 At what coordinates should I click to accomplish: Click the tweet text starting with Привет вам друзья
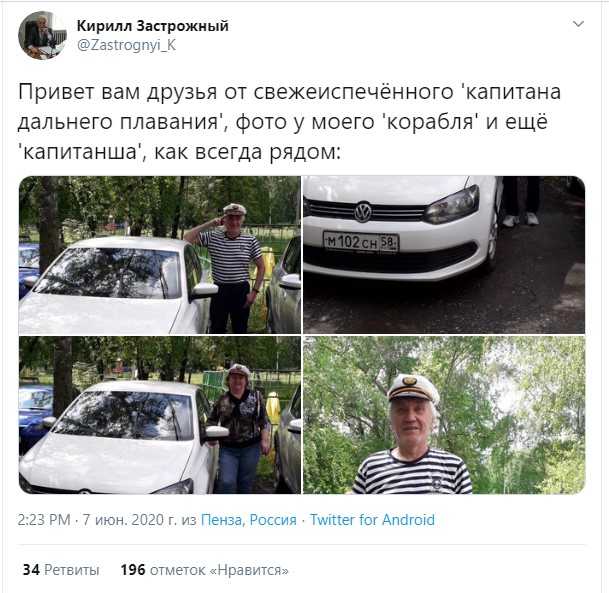(289, 122)
